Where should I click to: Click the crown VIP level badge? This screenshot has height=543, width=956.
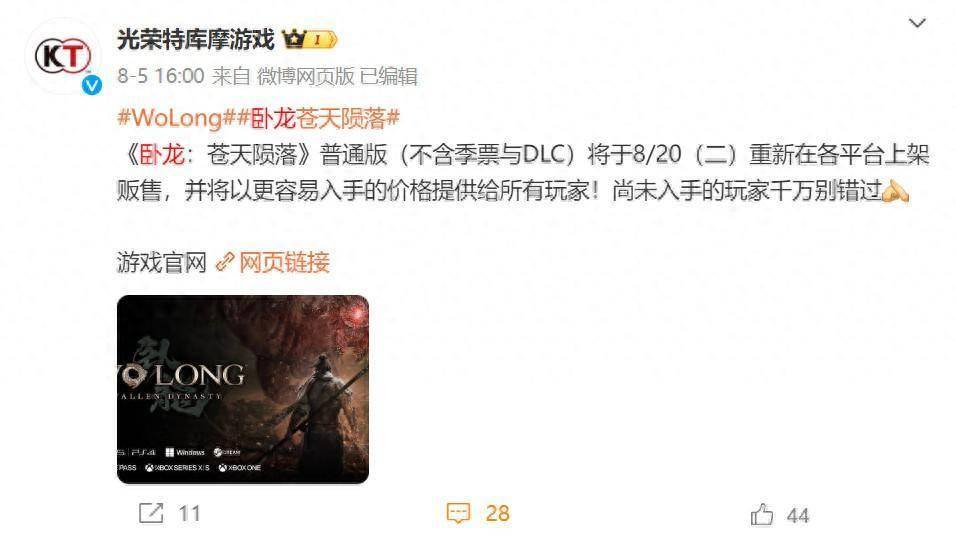309,40
